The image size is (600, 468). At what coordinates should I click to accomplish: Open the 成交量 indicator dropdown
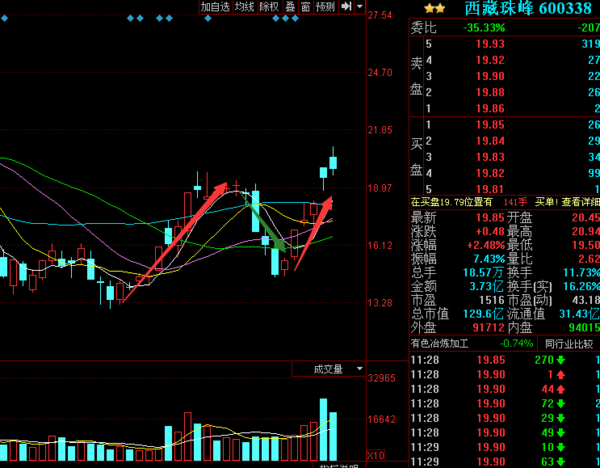[328, 369]
